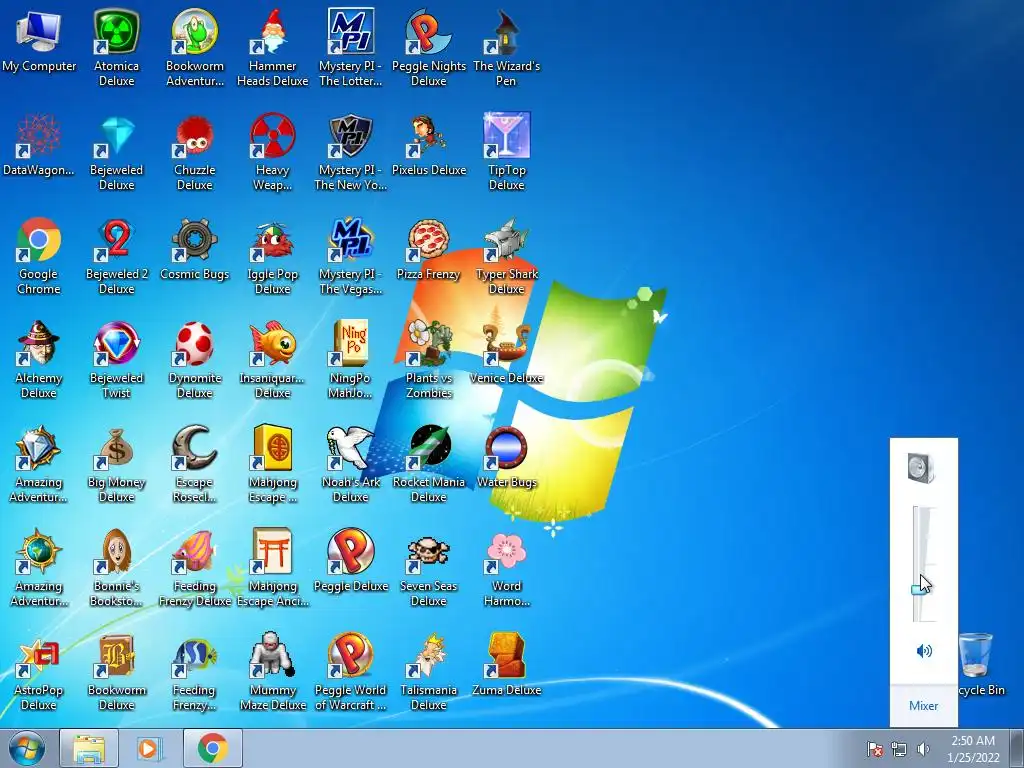
Task: Launch Peggle Nights Deluxe icon
Action: tap(428, 48)
